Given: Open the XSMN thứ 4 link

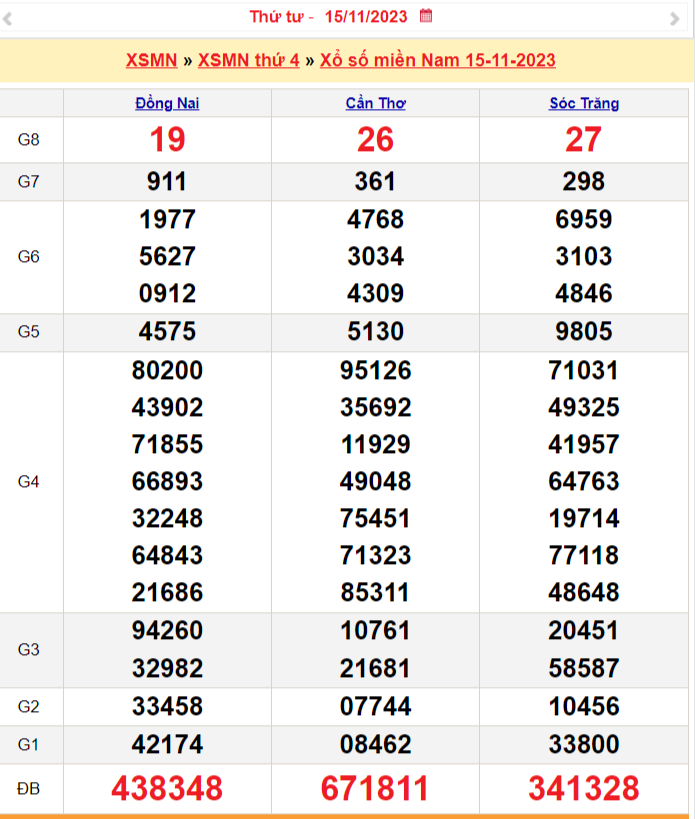Looking at the screenshot, I should pos(249,61).
